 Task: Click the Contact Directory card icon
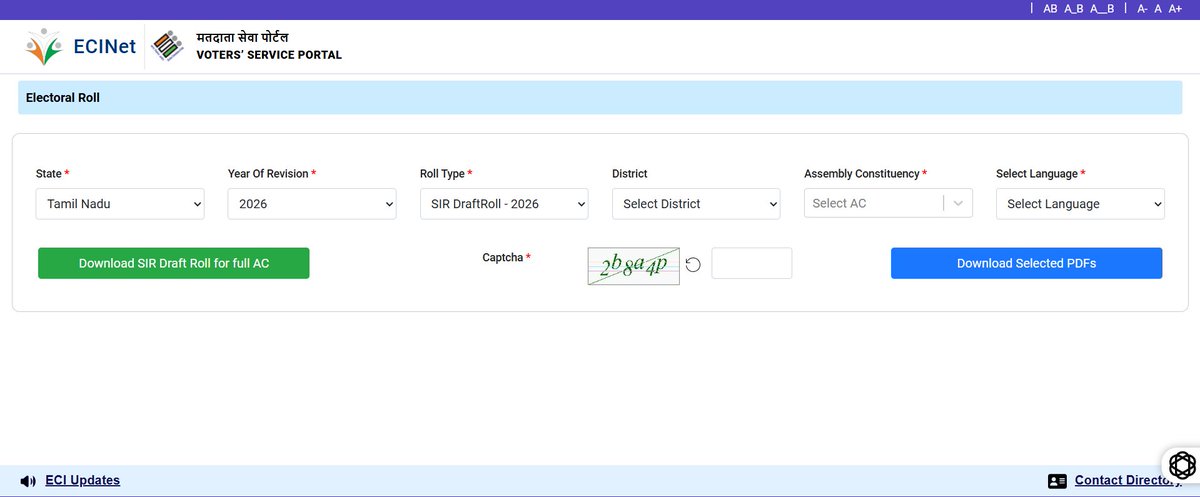click(1057, 481)
